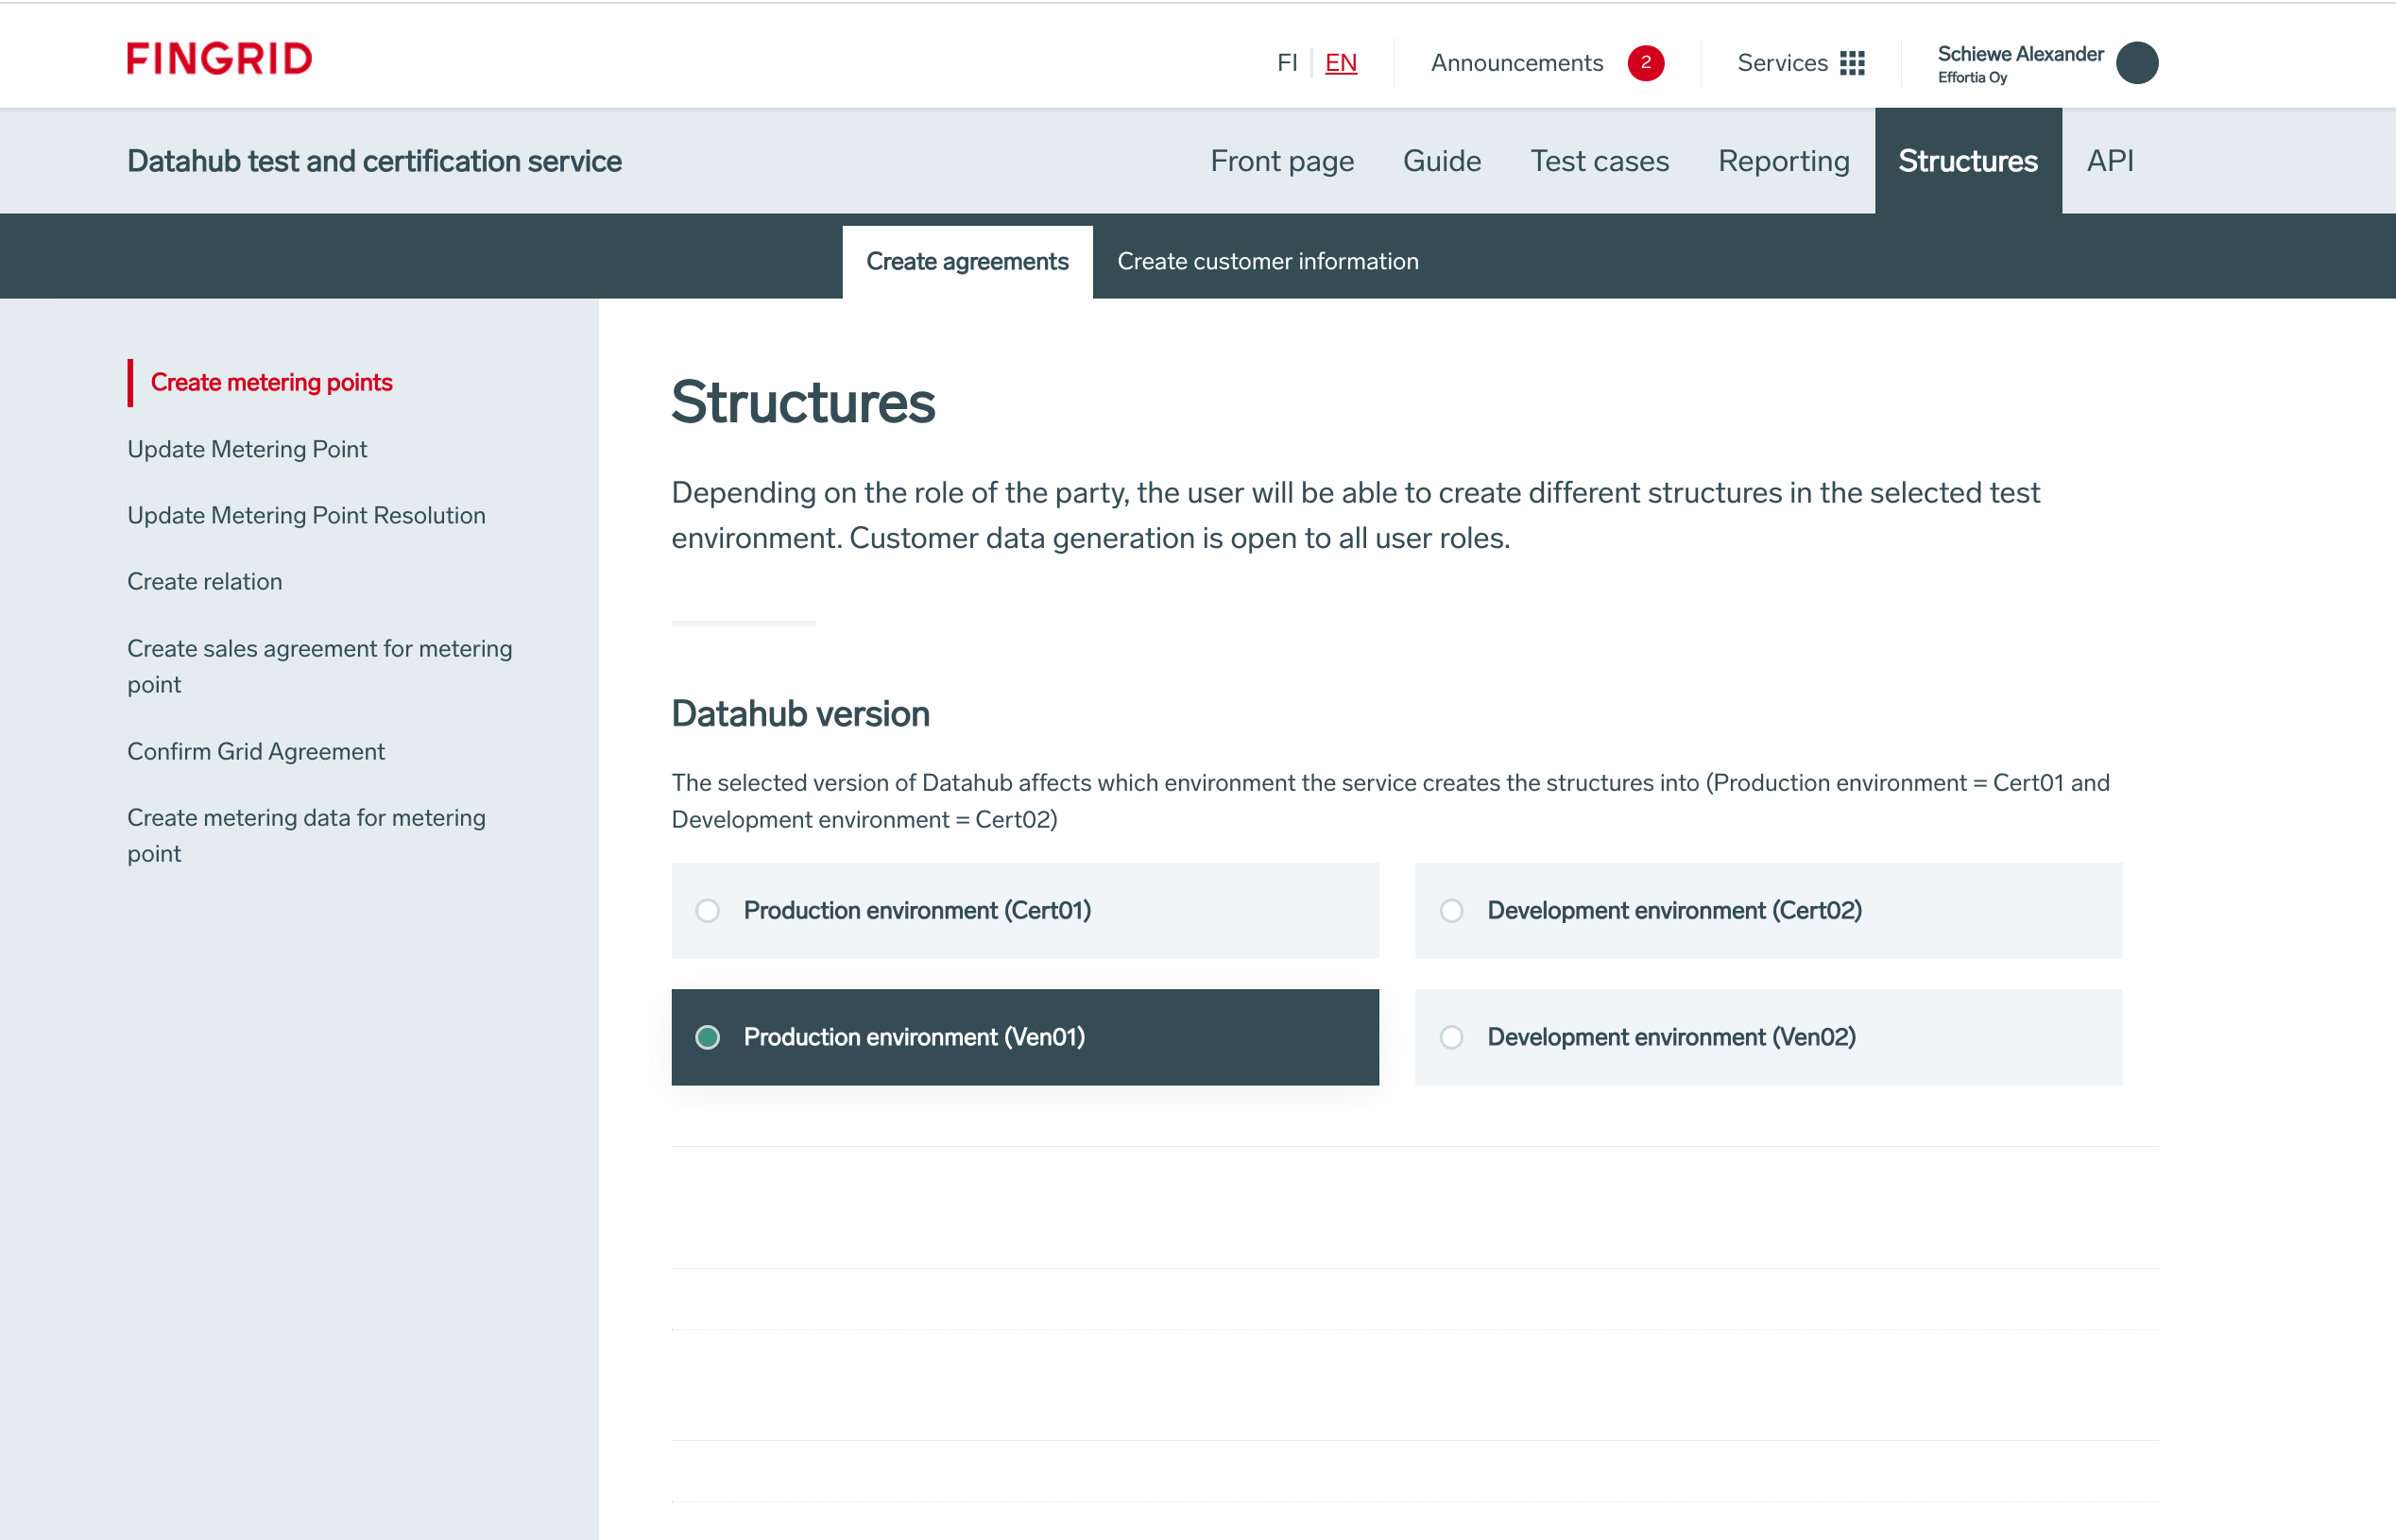Select Production environment (Ven01) radio
This screenshot has width=2396, height=1540.
point(708,1037)
